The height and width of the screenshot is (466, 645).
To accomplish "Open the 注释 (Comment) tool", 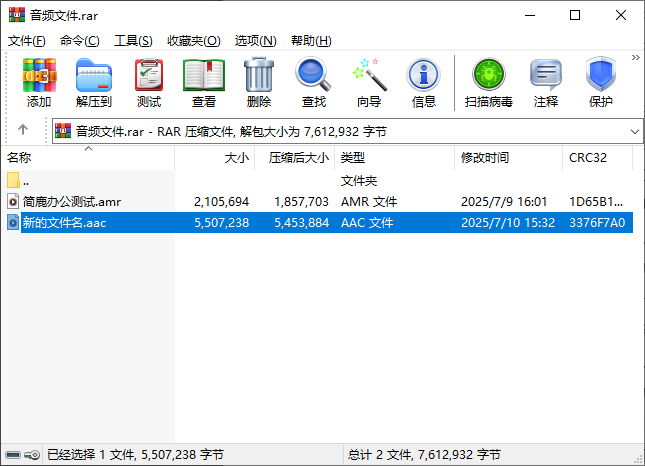I will [546, 75].
